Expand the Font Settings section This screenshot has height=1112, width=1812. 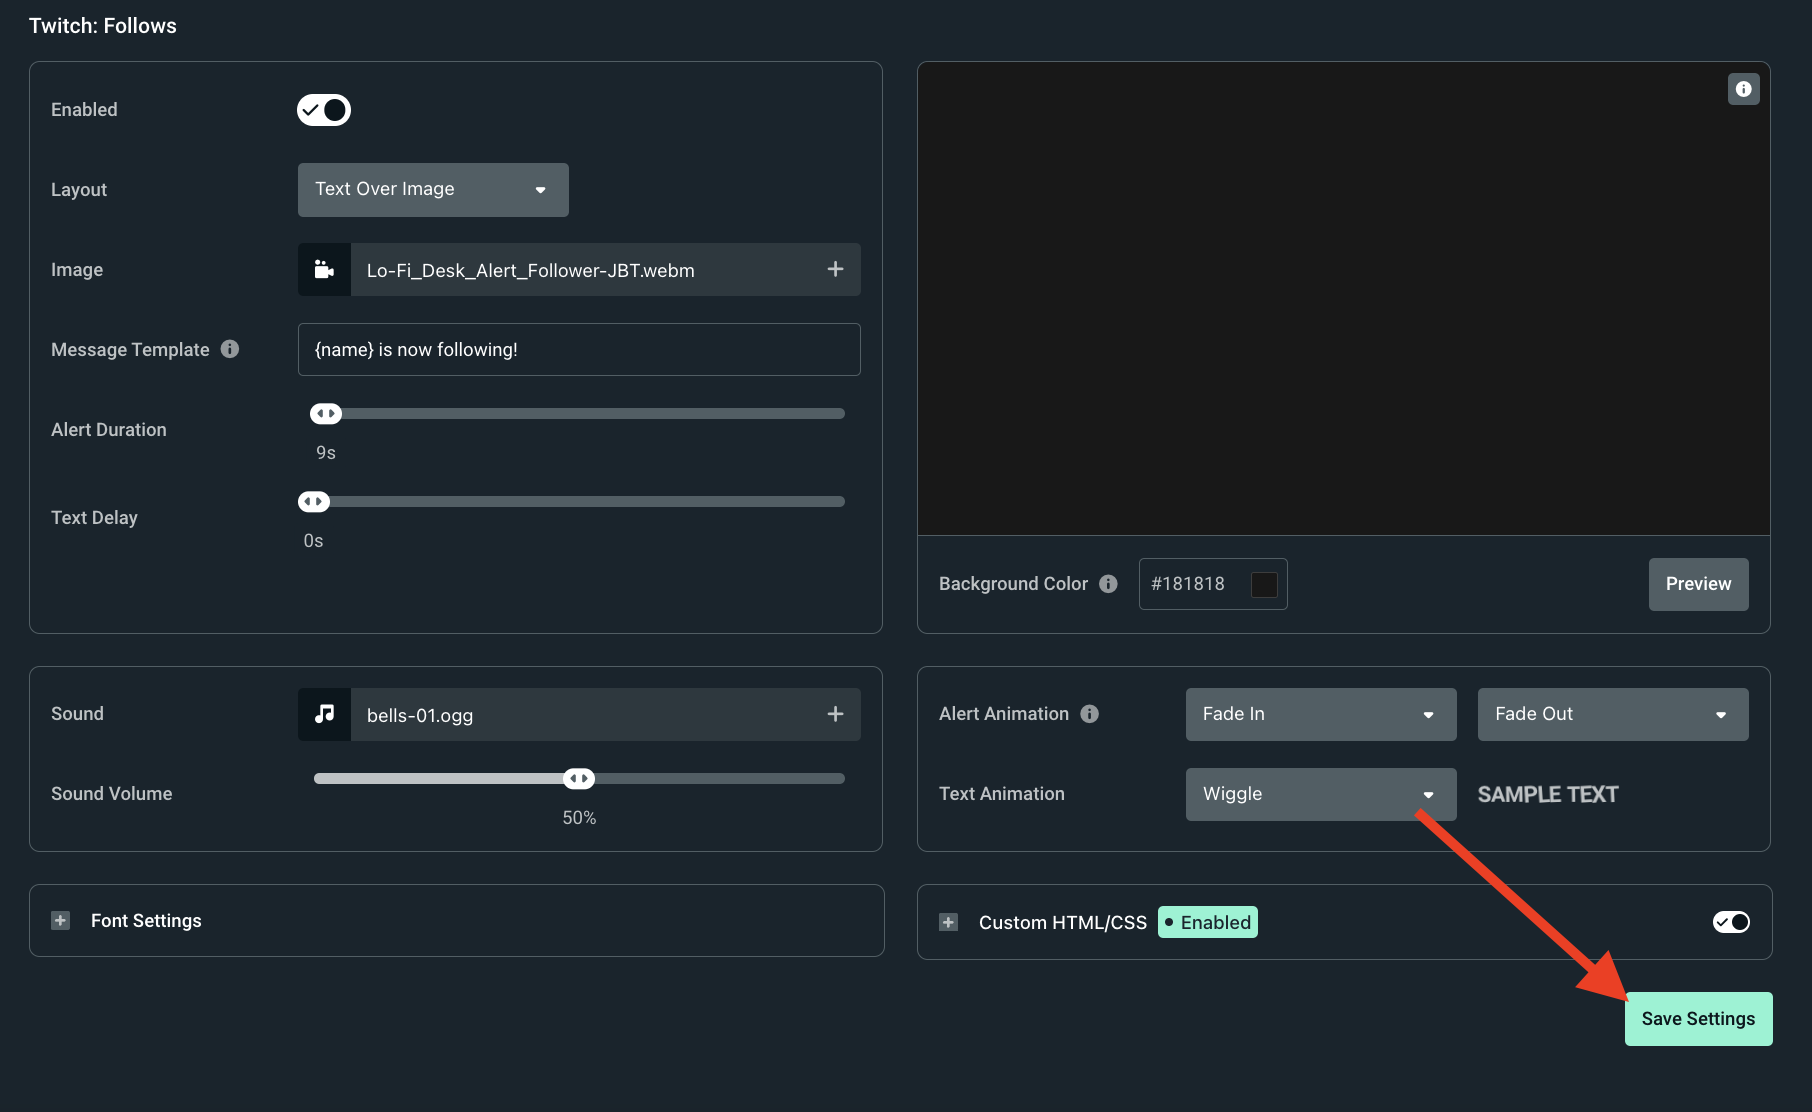coord(61,921)
